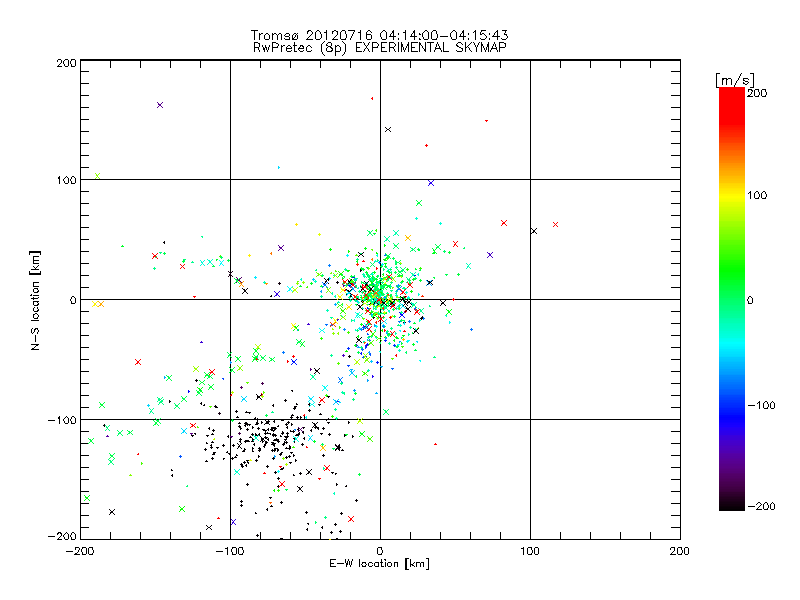Click the black bottom of the velocity colorbar
The height and width of the screenshot is (600, 800).
pyautogui.click(x=732, y=503)
